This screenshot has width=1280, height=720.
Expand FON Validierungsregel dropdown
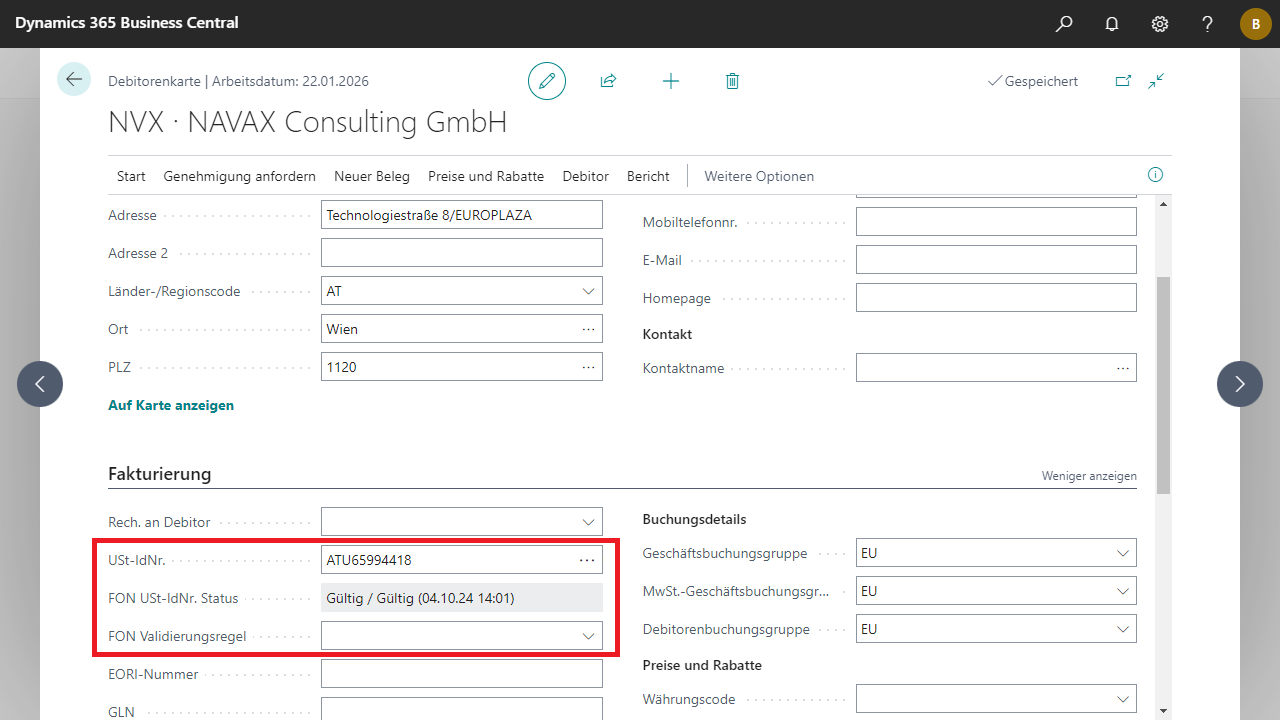point(588,636)
